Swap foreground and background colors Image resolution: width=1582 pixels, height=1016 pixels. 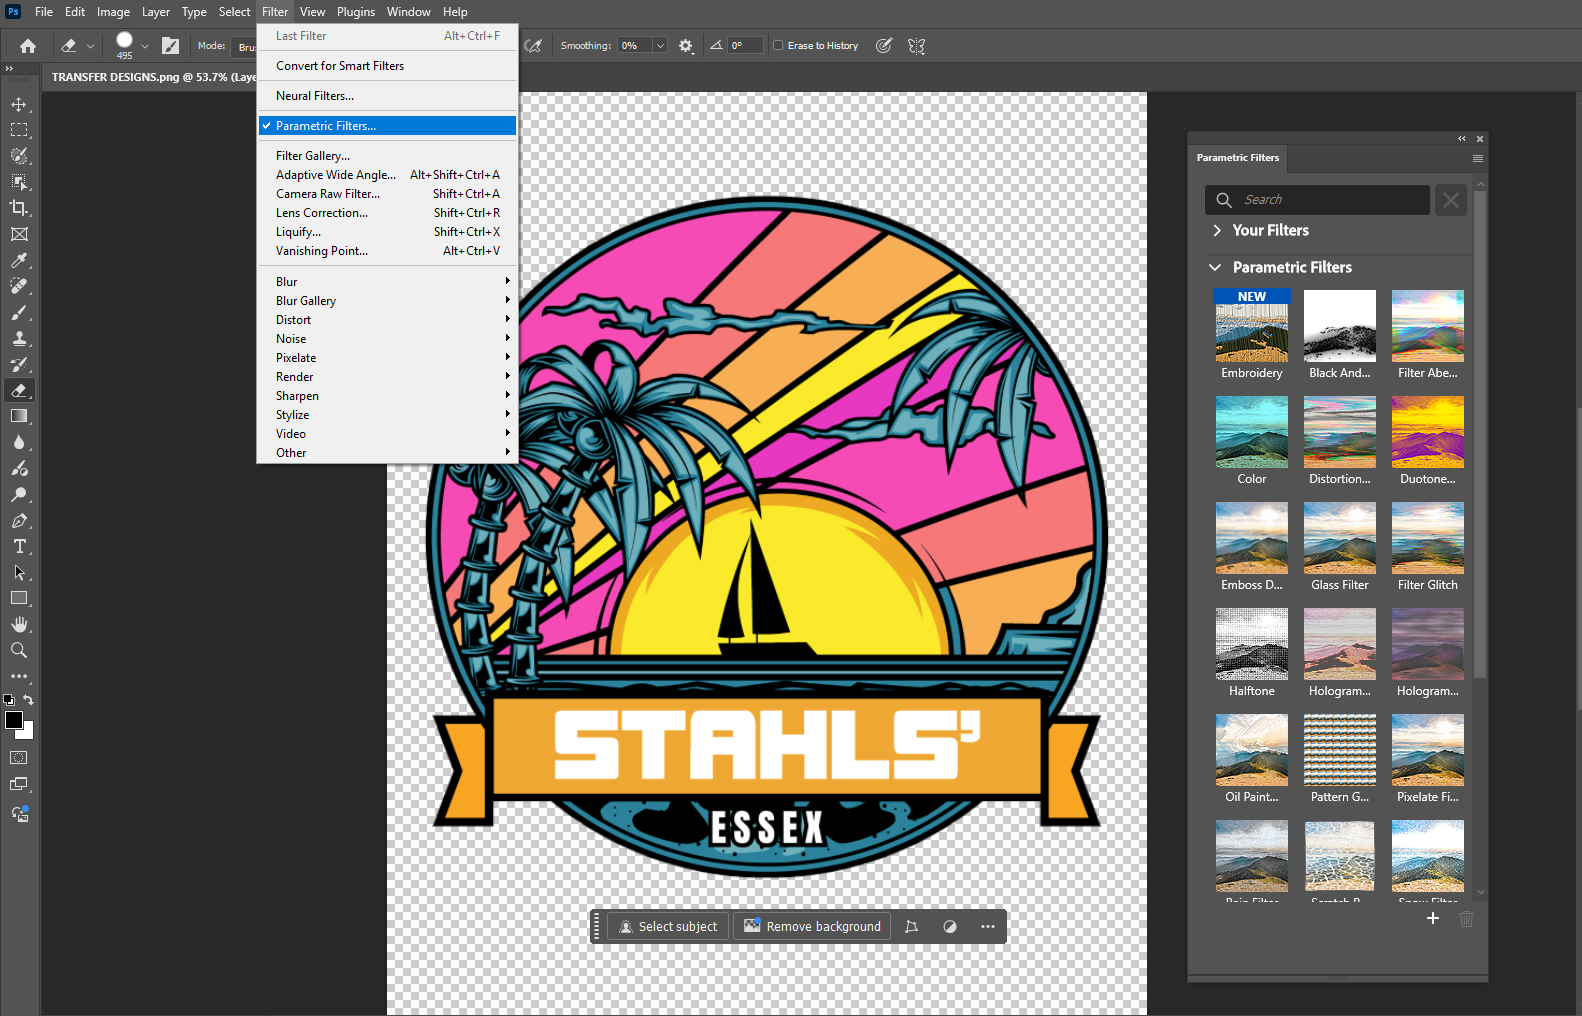coord(29,700)
